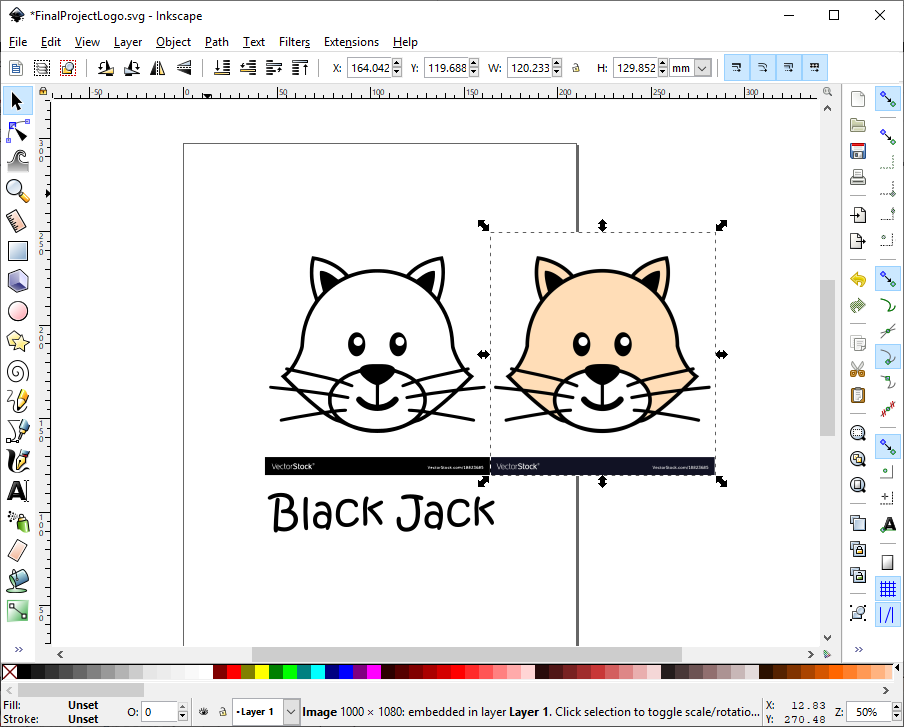Open the Path menu

pos(217,42)
